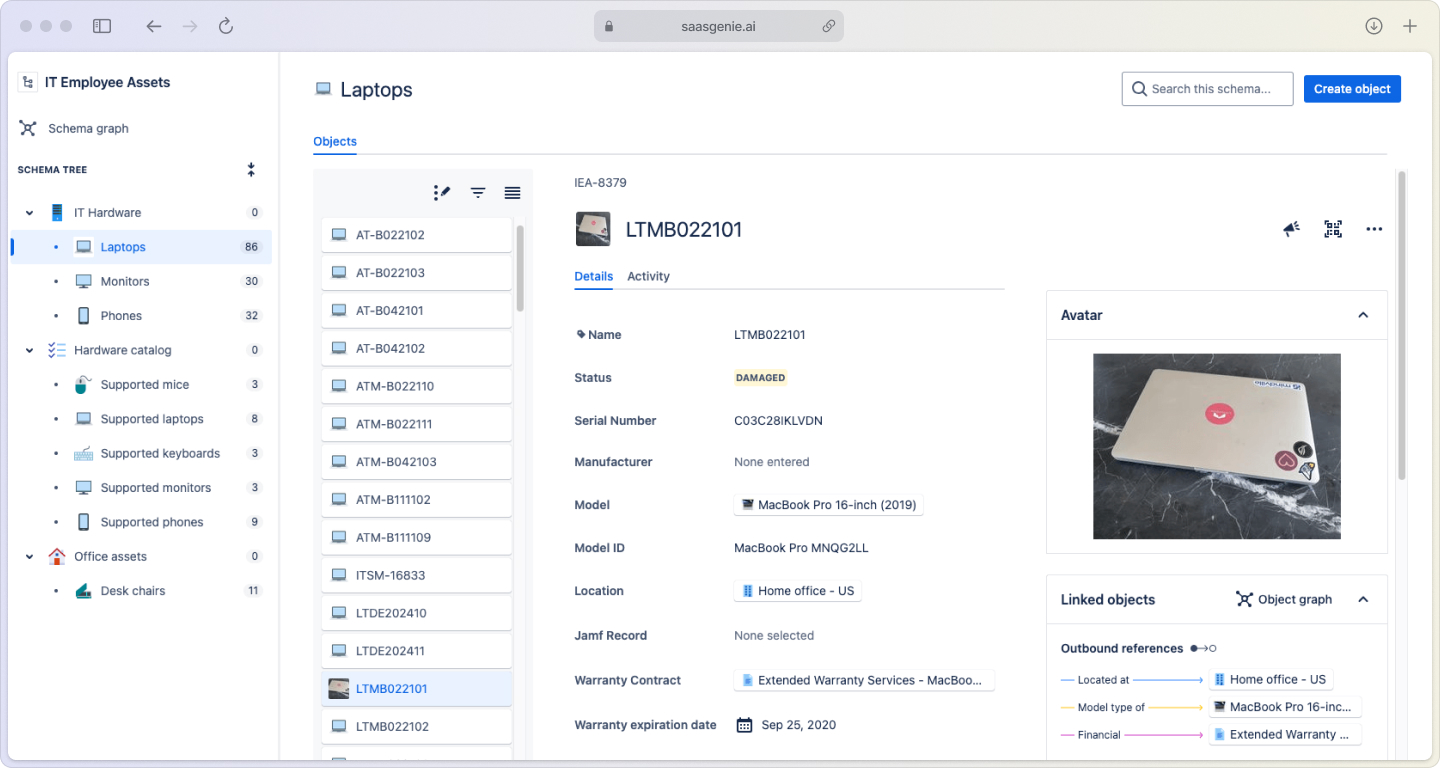Open MacBook Pro 16-inch (2019) model link

click(828, 505)
